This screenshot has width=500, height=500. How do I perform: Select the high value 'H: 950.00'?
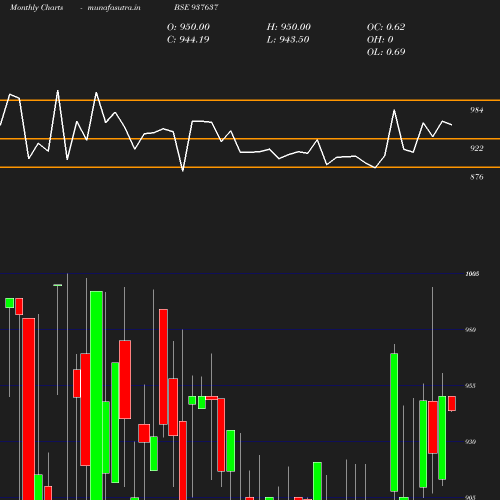pyautogui.click(x=289, y=27)
